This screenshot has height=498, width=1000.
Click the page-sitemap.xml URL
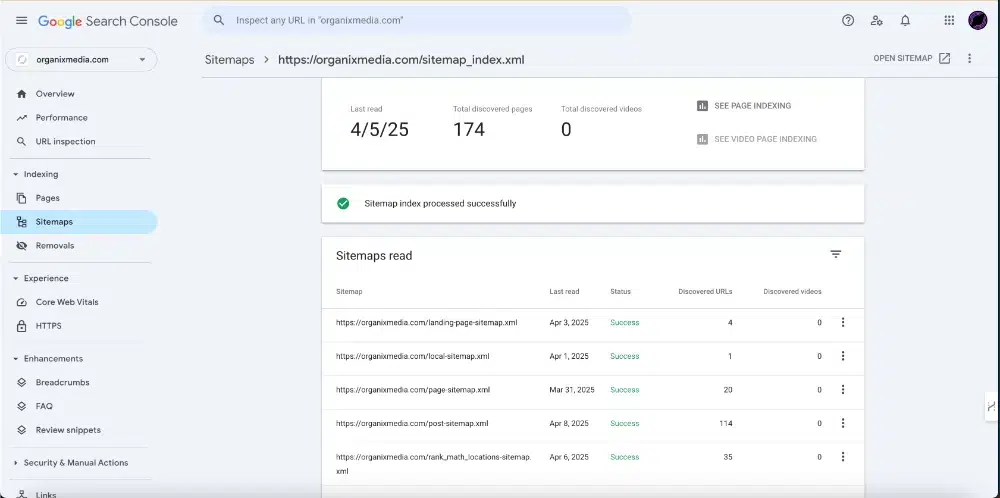[x=413, y=390]
